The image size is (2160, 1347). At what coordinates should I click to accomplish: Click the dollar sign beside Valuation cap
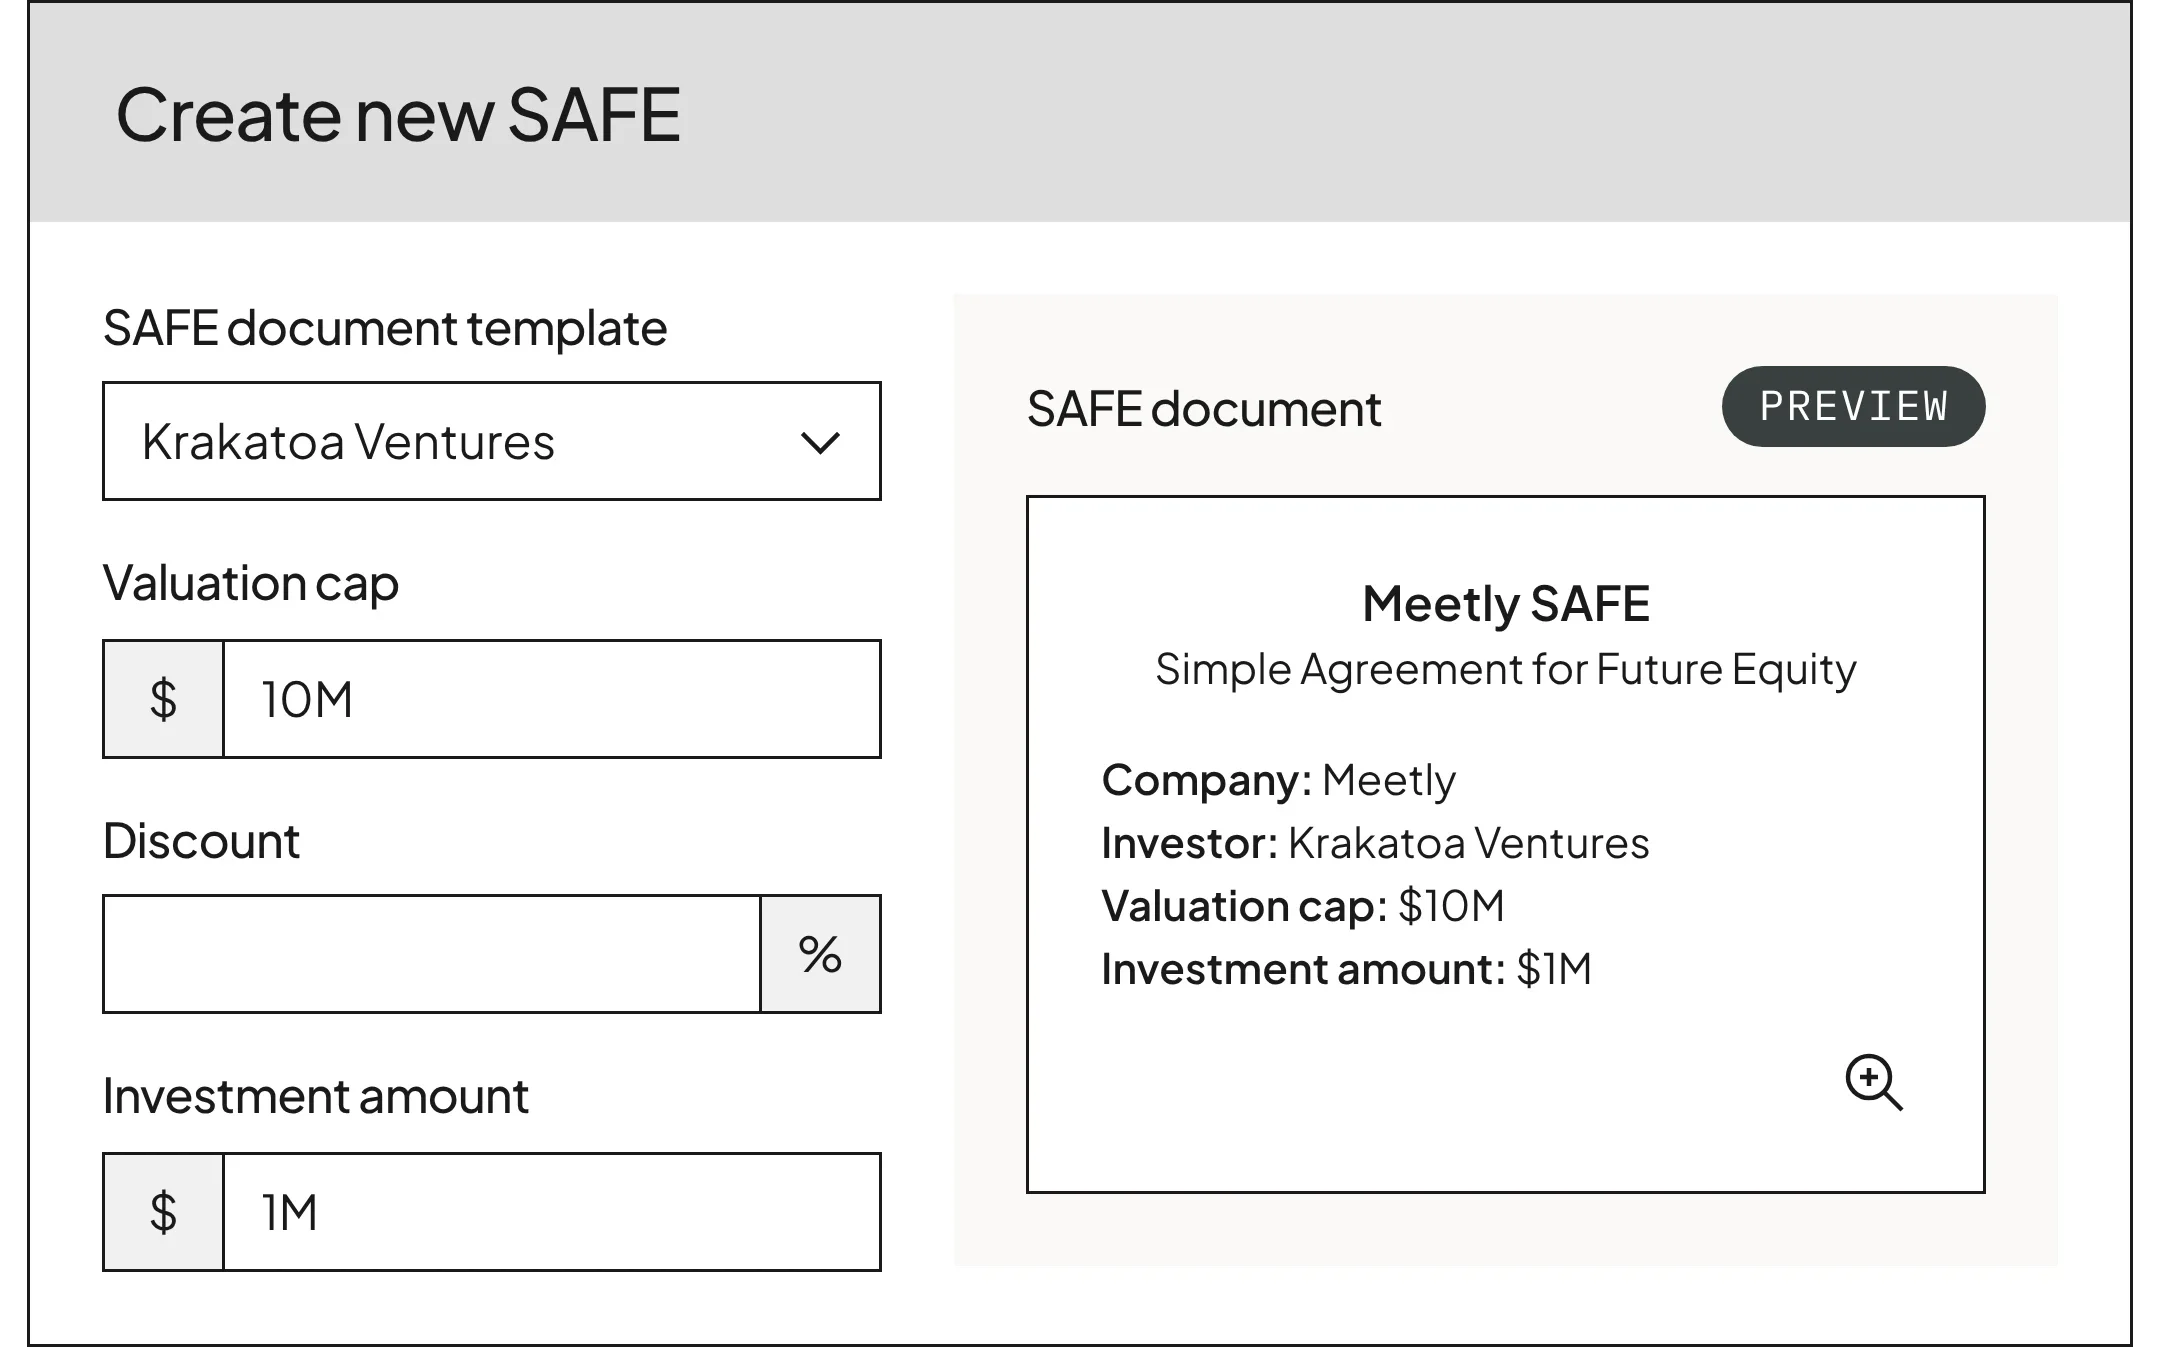click(163, 699)
